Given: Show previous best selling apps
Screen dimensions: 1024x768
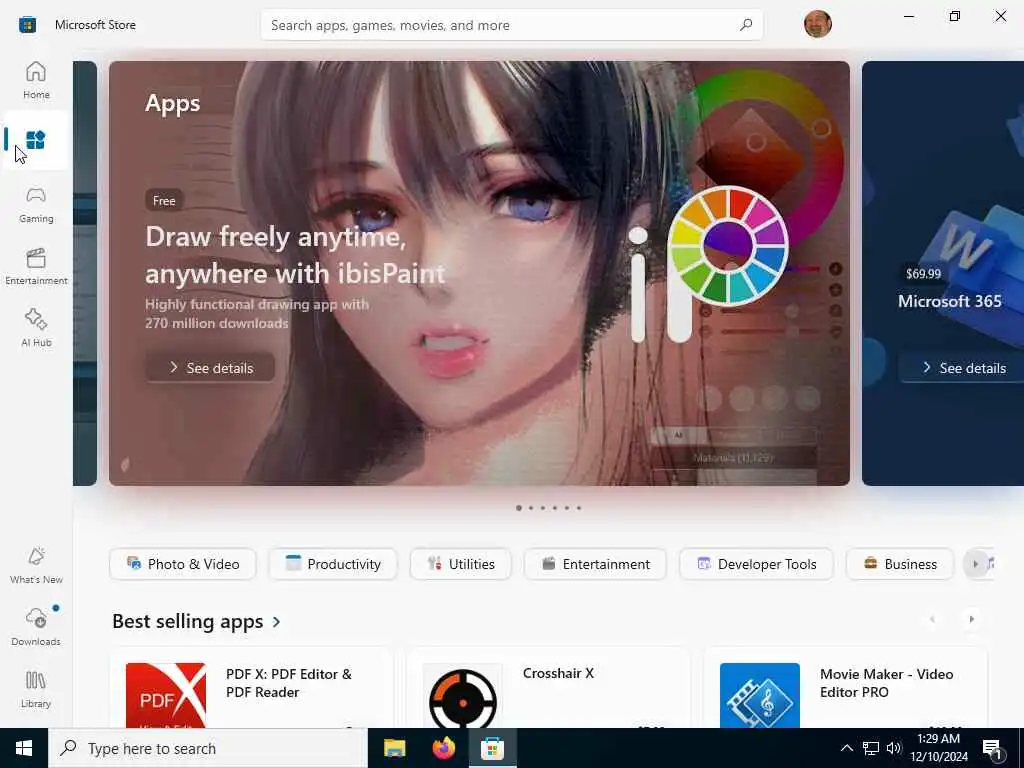Looking at the screenshot, I should click(932, 619).
